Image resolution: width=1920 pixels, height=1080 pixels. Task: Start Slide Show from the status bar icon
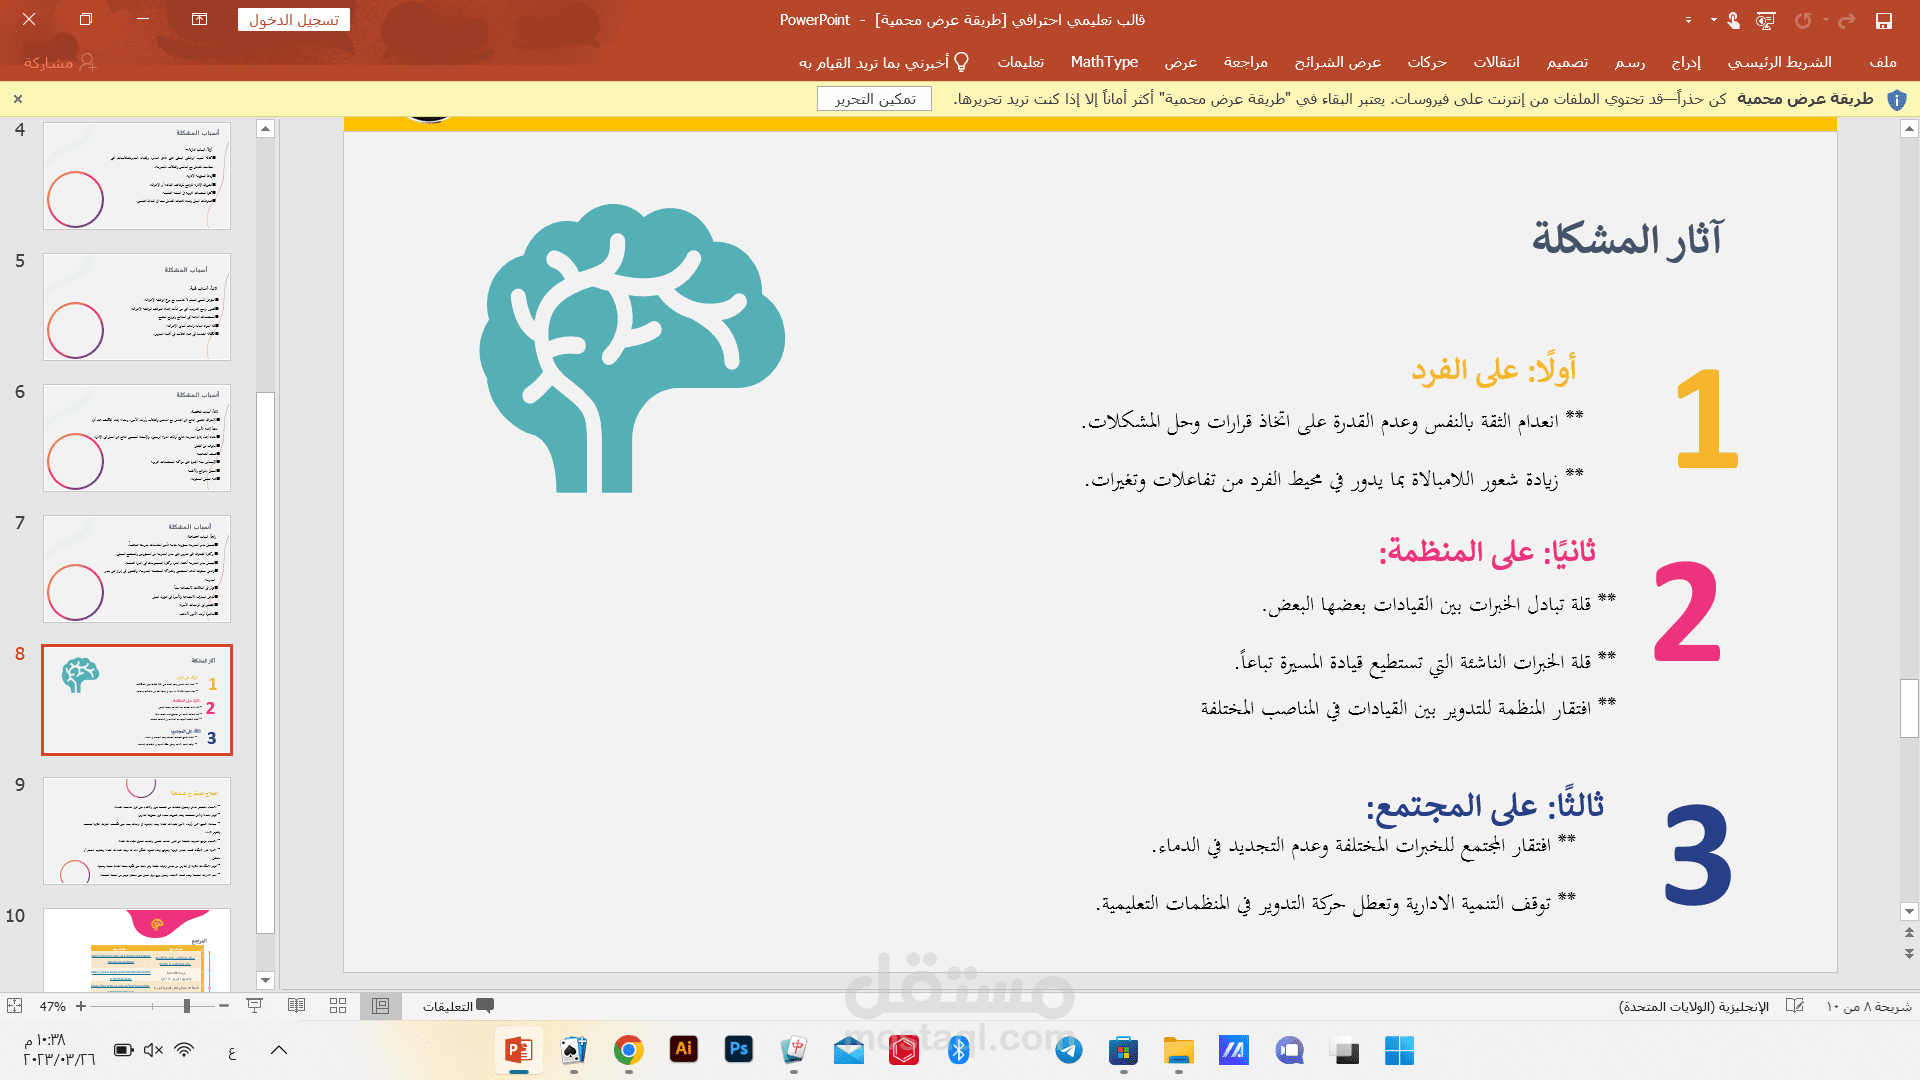[255, 1006]
